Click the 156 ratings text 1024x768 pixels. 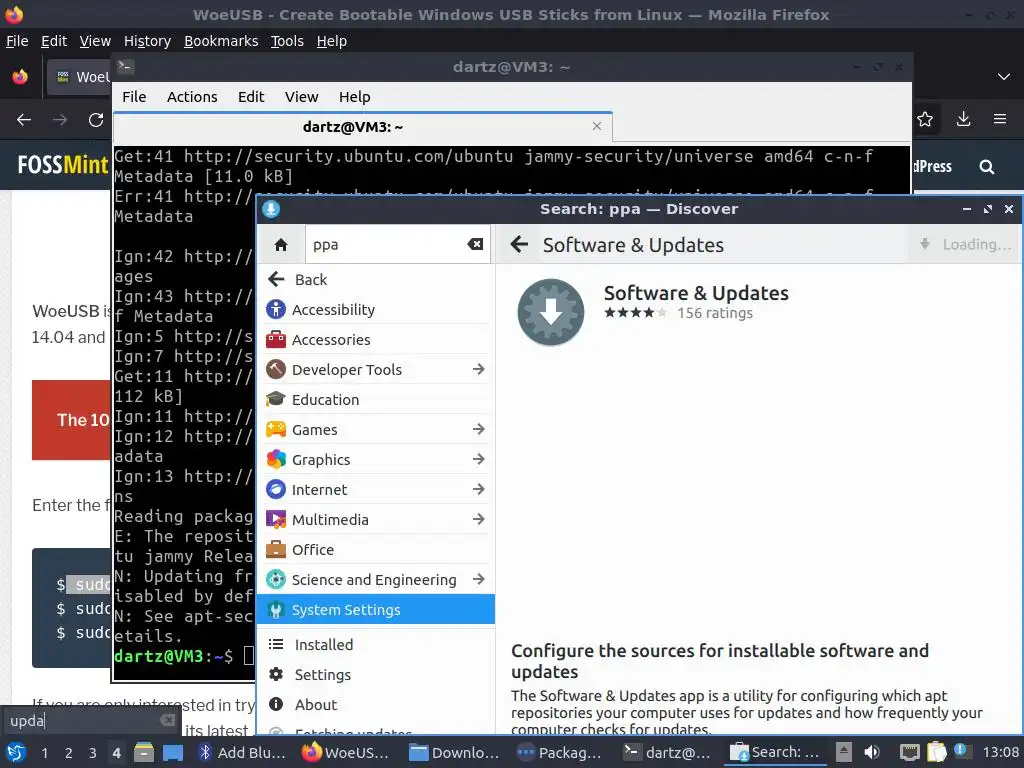pyautogui.click(x=714, y=313)
